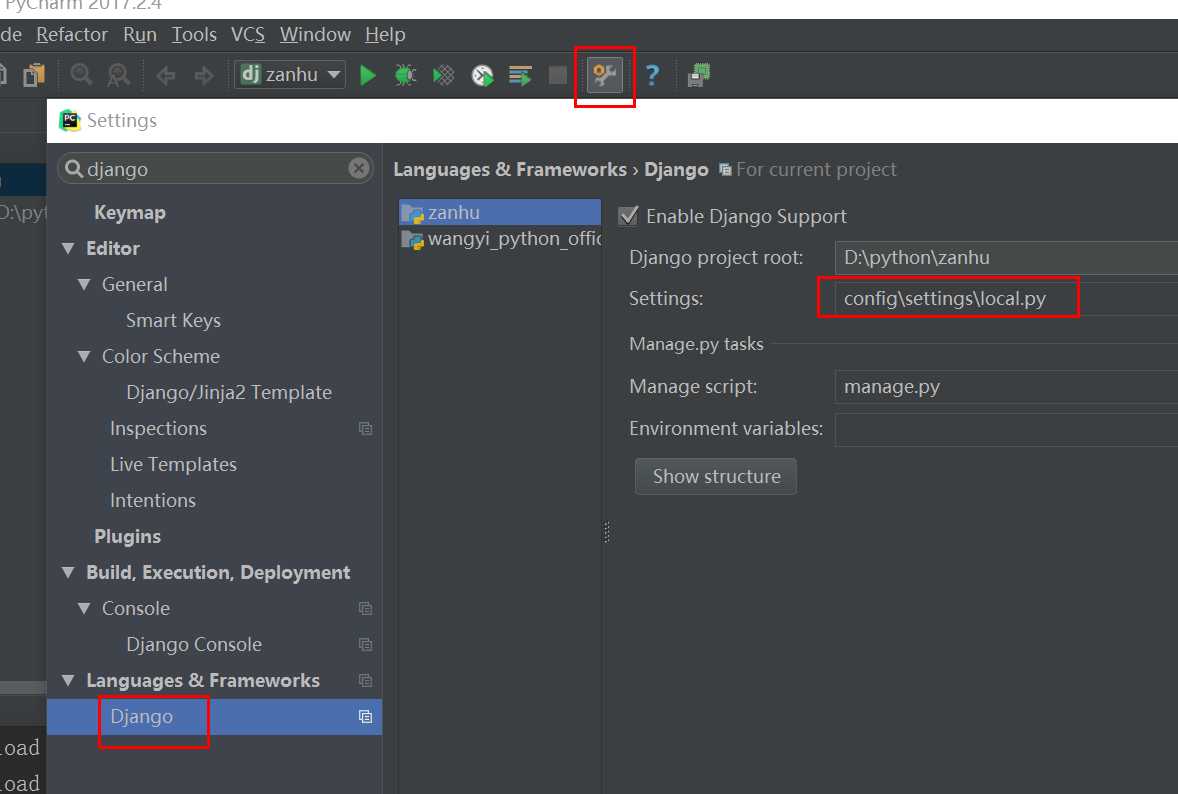Click the Settings path field
Screen dimensions: 1178x794
tap(1006, 299)
